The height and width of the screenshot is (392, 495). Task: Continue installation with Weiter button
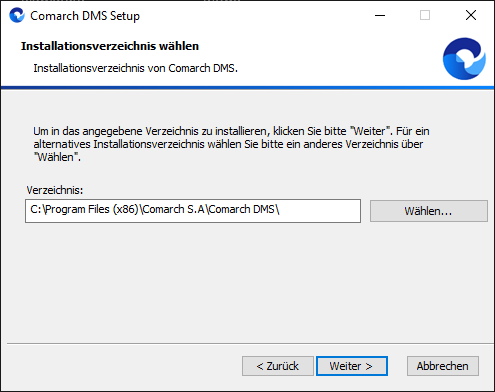[x=352, y=366]
